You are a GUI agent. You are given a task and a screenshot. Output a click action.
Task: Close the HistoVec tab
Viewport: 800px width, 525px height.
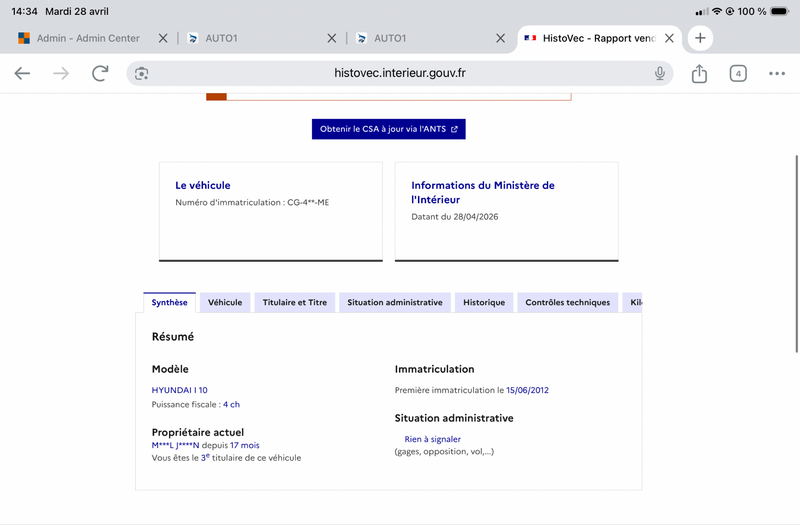(x=669, y=38)
